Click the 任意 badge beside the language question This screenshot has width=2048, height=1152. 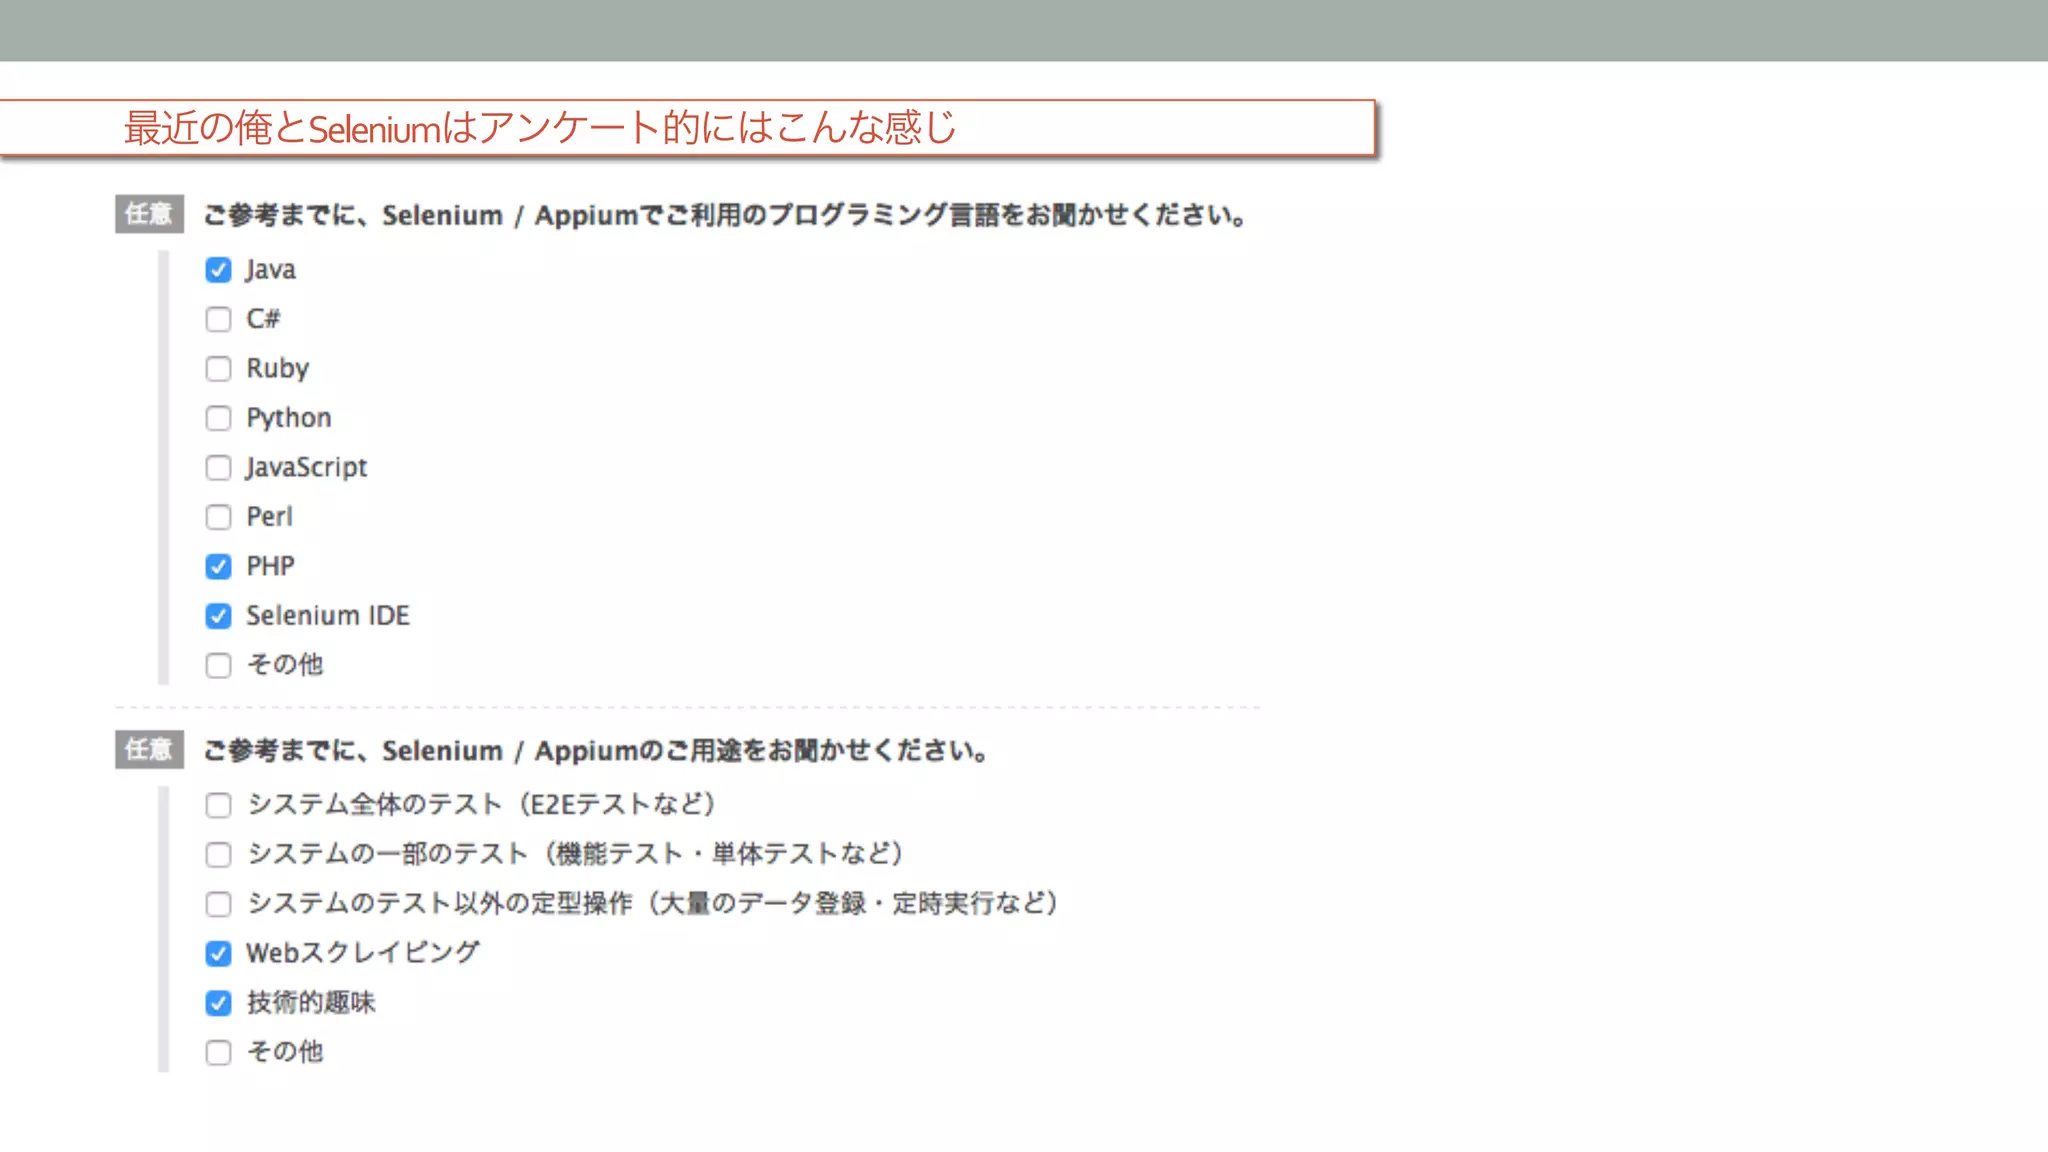pyautogui.click(x=149, y=214)
